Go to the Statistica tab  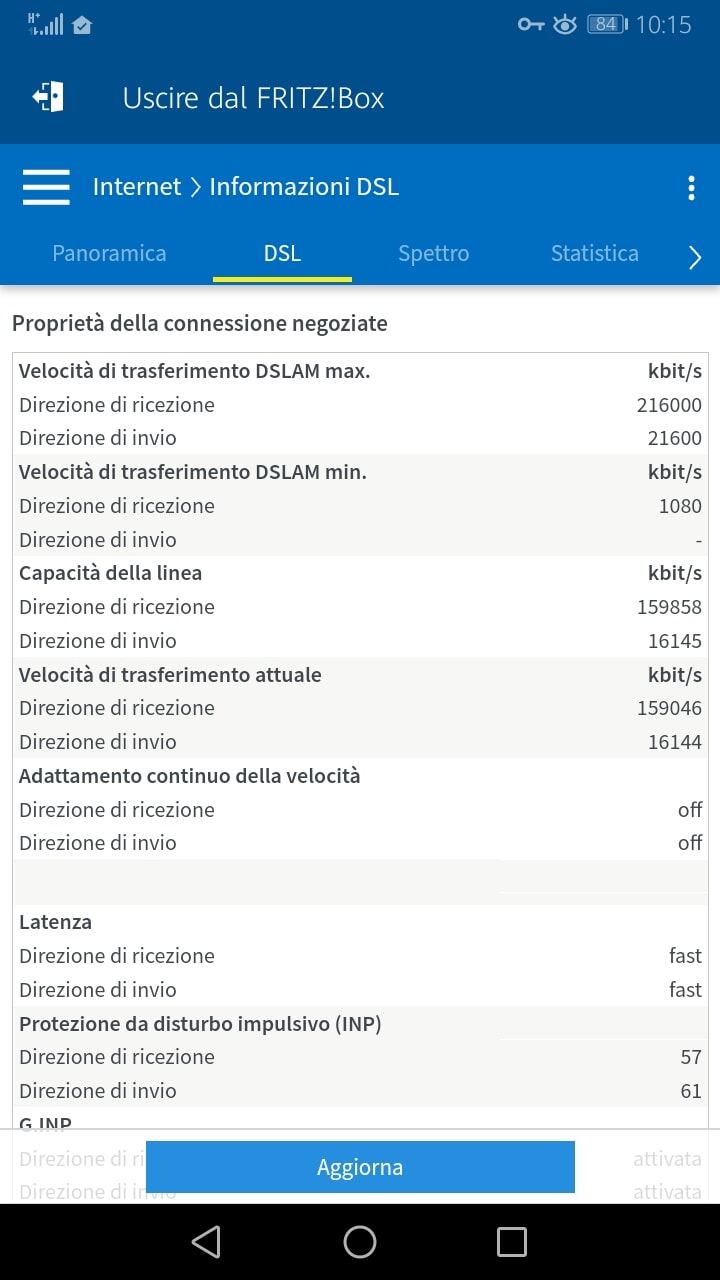594,254
